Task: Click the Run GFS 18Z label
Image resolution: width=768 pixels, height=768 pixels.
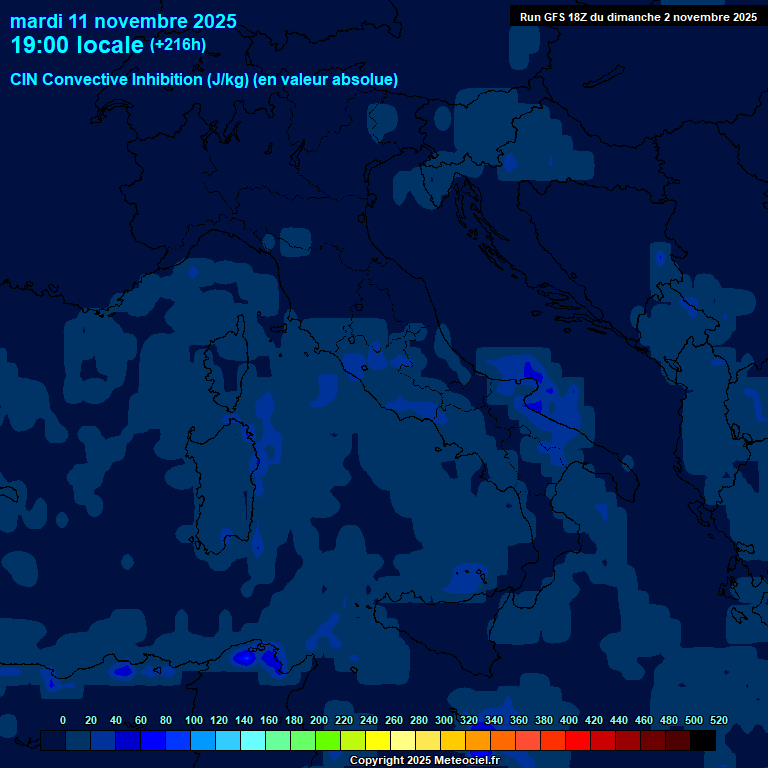Action: [x=637, y=17]
